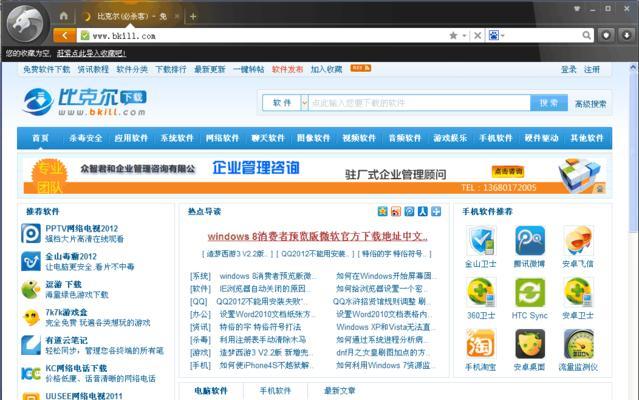Click the software search input field

[x=419, y=103]
